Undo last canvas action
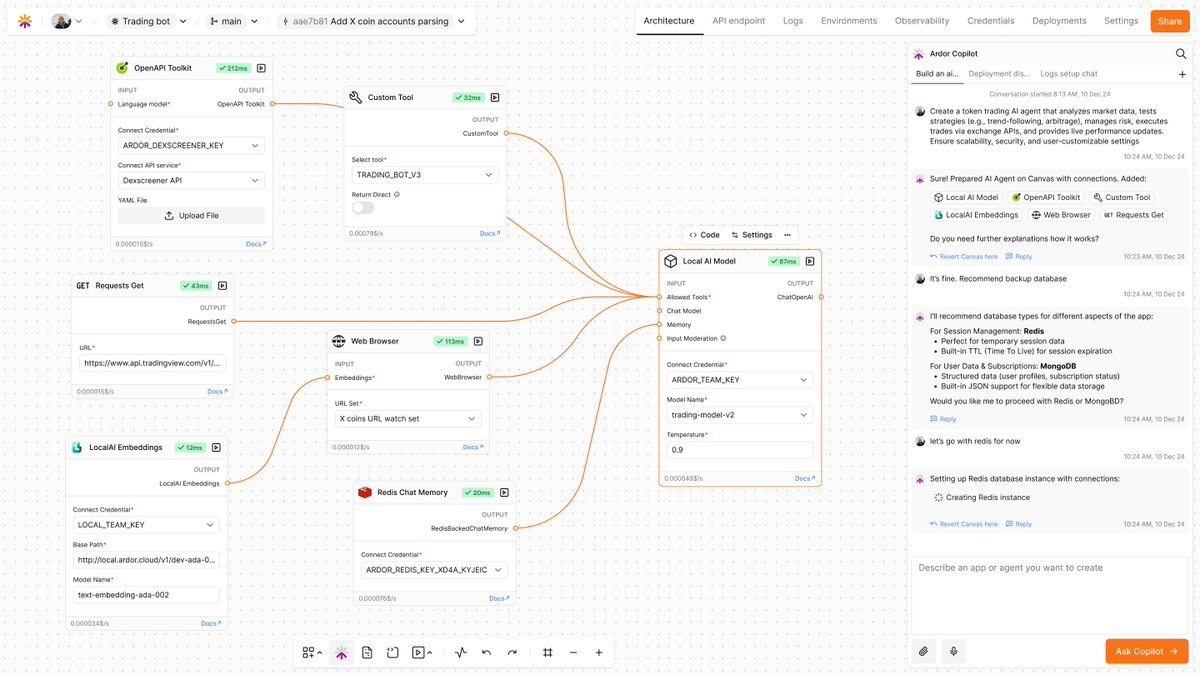 tap(486, 652)
